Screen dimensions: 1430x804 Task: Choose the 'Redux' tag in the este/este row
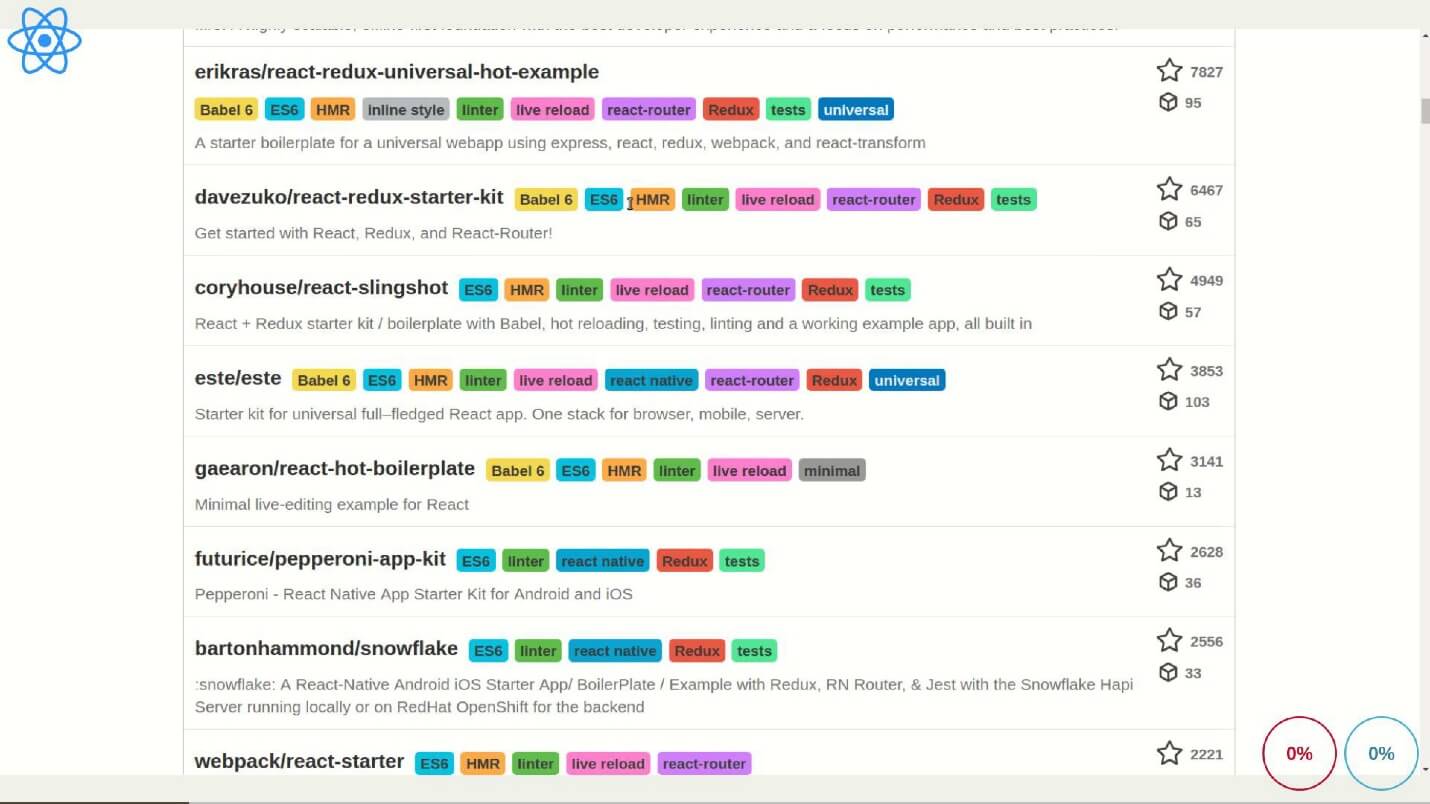coord(834,380)
